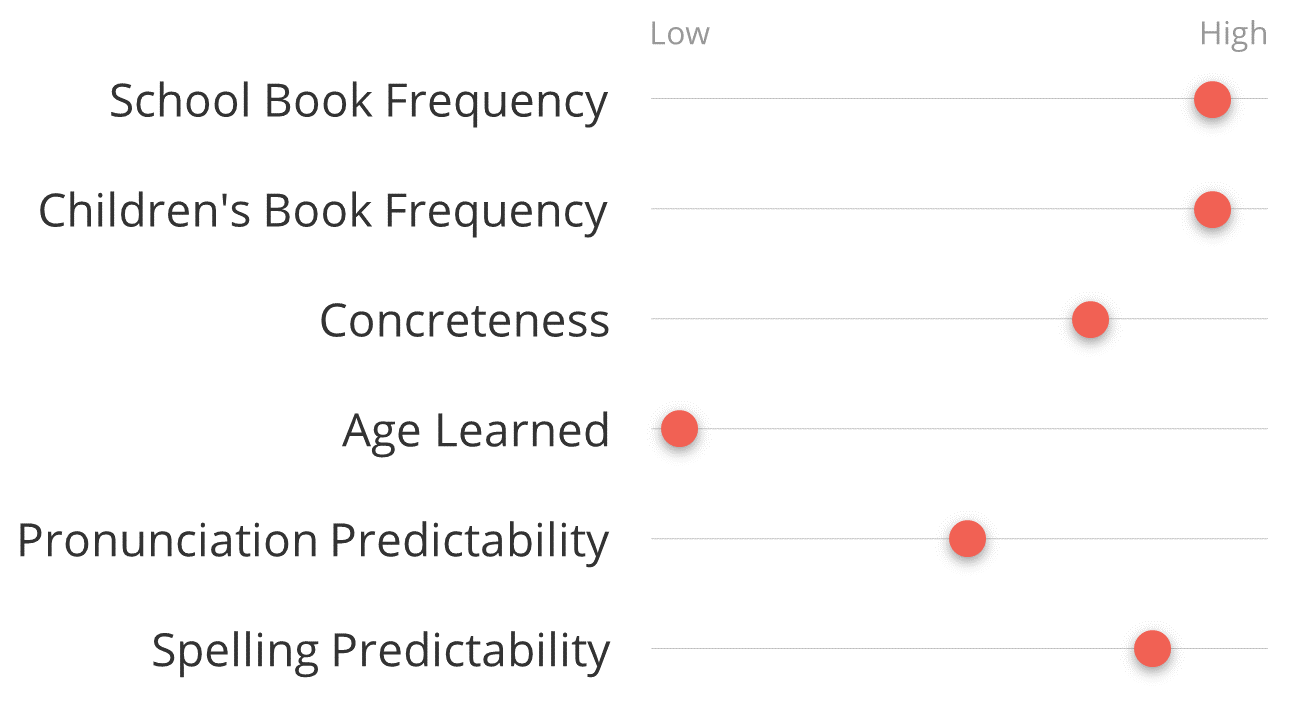The image size is (1302, 710).
Task: Select the Pronunciation Predictability red dot
Action: (967, 539)
